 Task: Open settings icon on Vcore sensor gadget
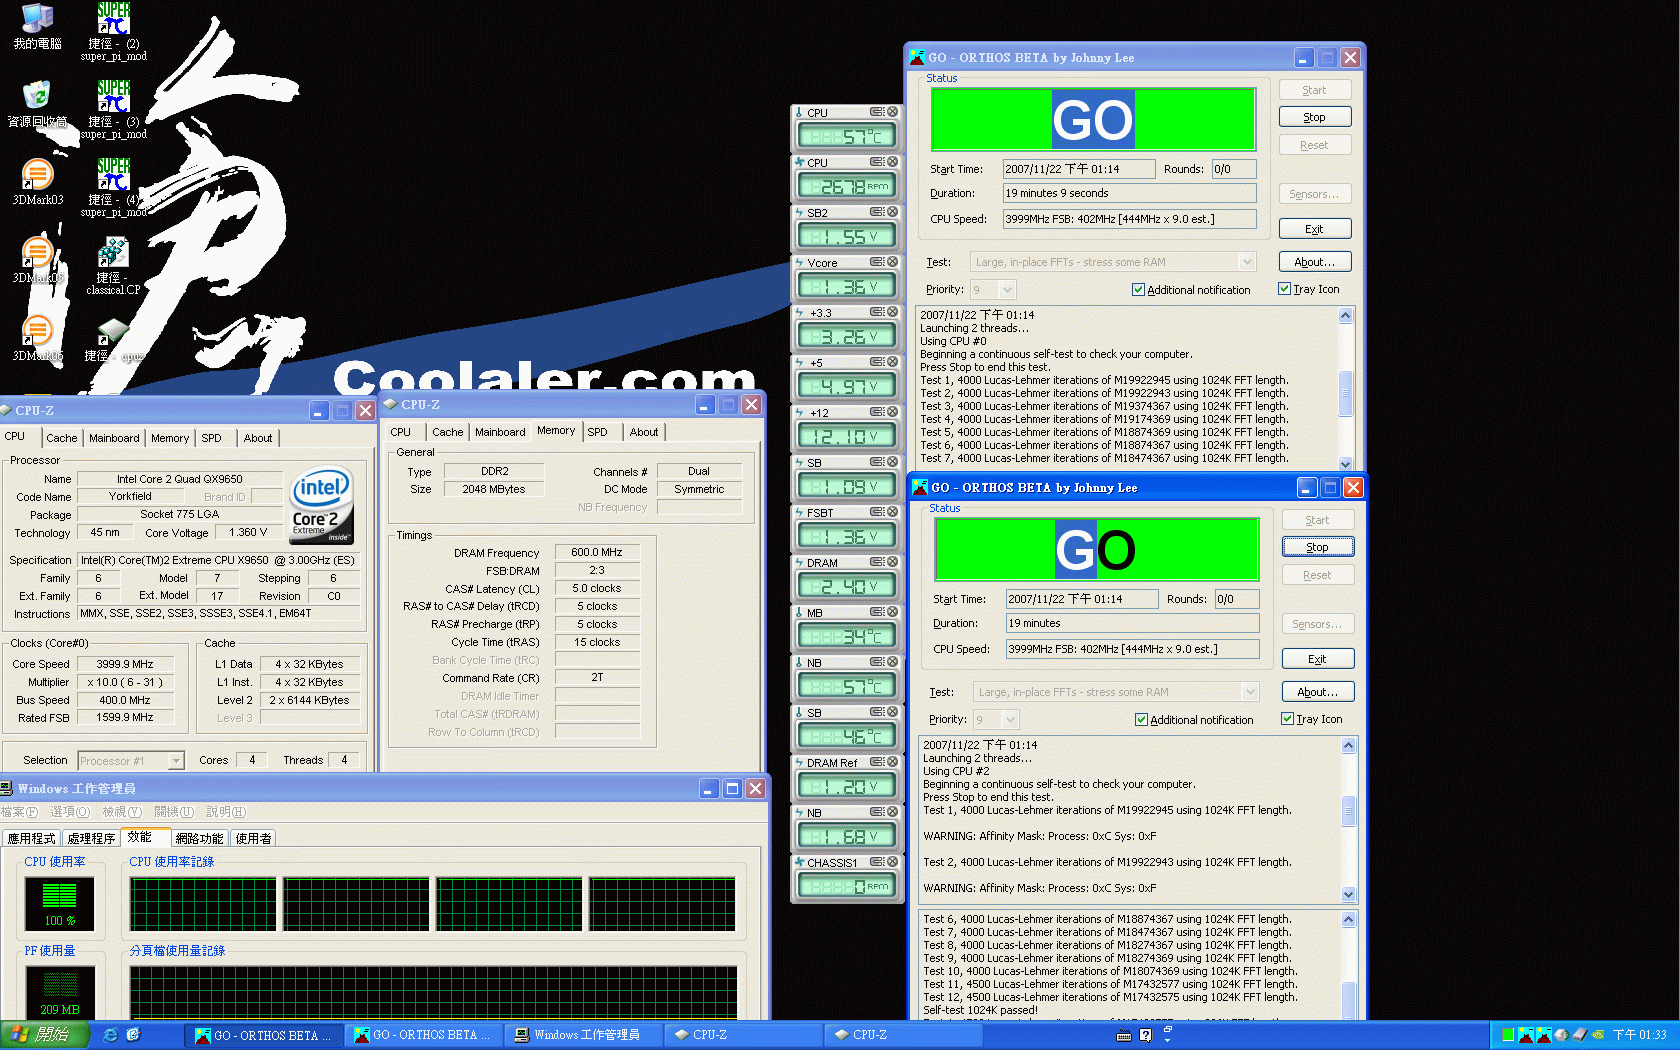click(876, 262)
